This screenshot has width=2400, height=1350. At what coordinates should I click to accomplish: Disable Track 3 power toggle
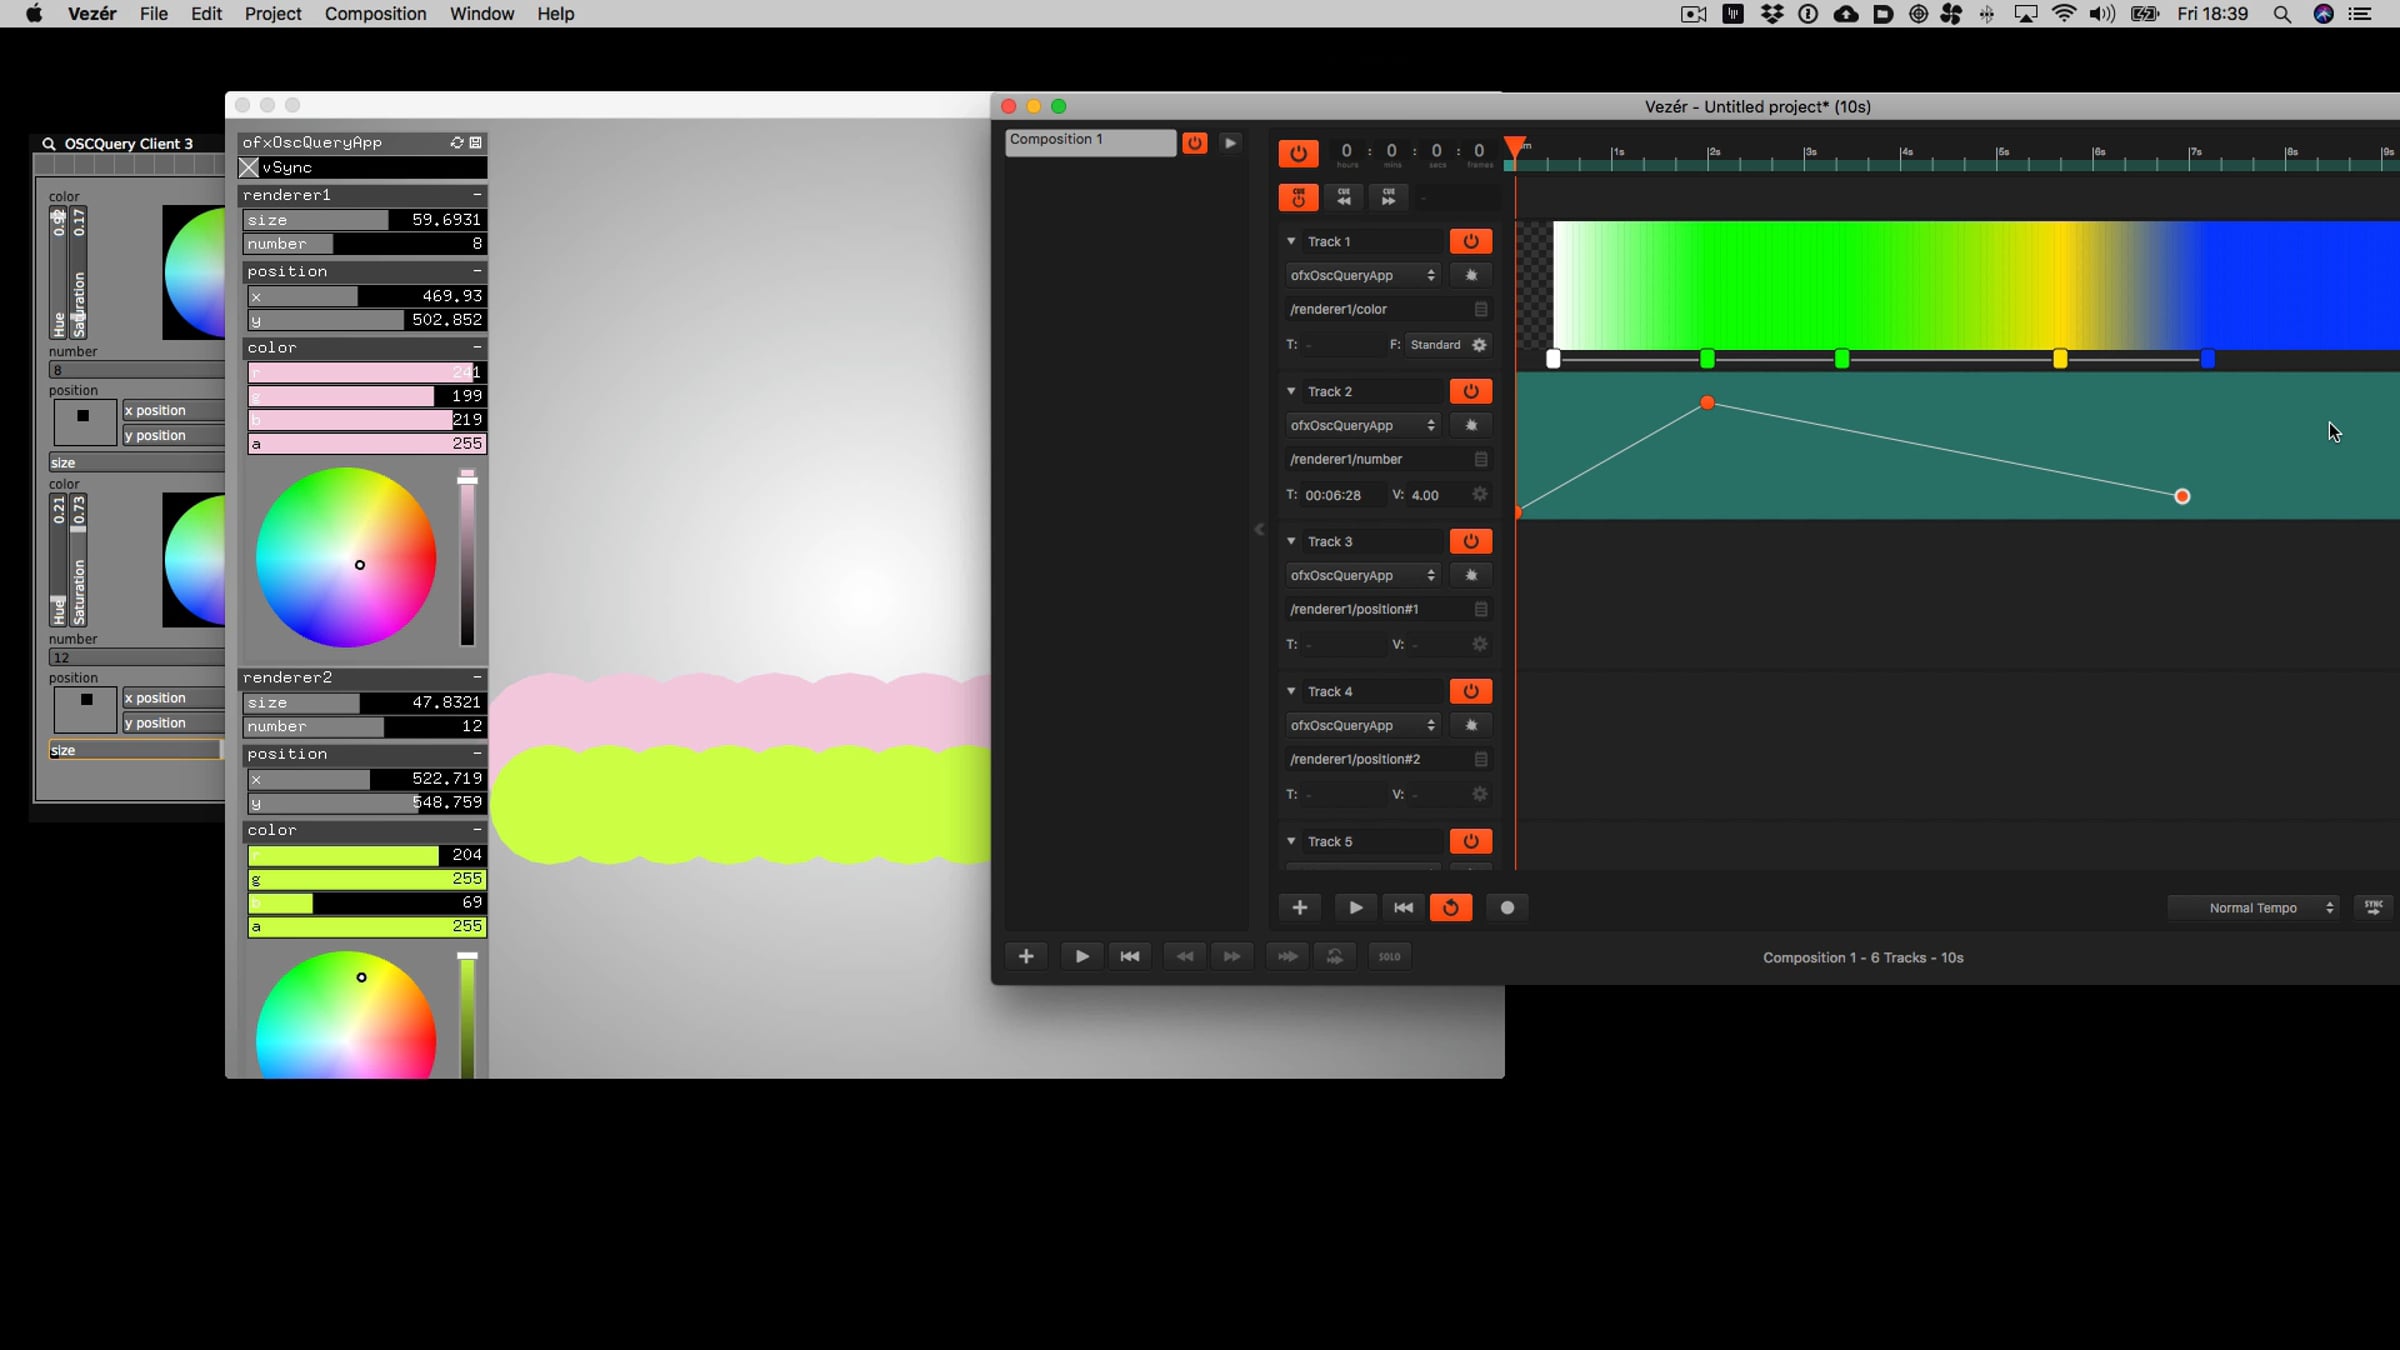pos(1471,541)
